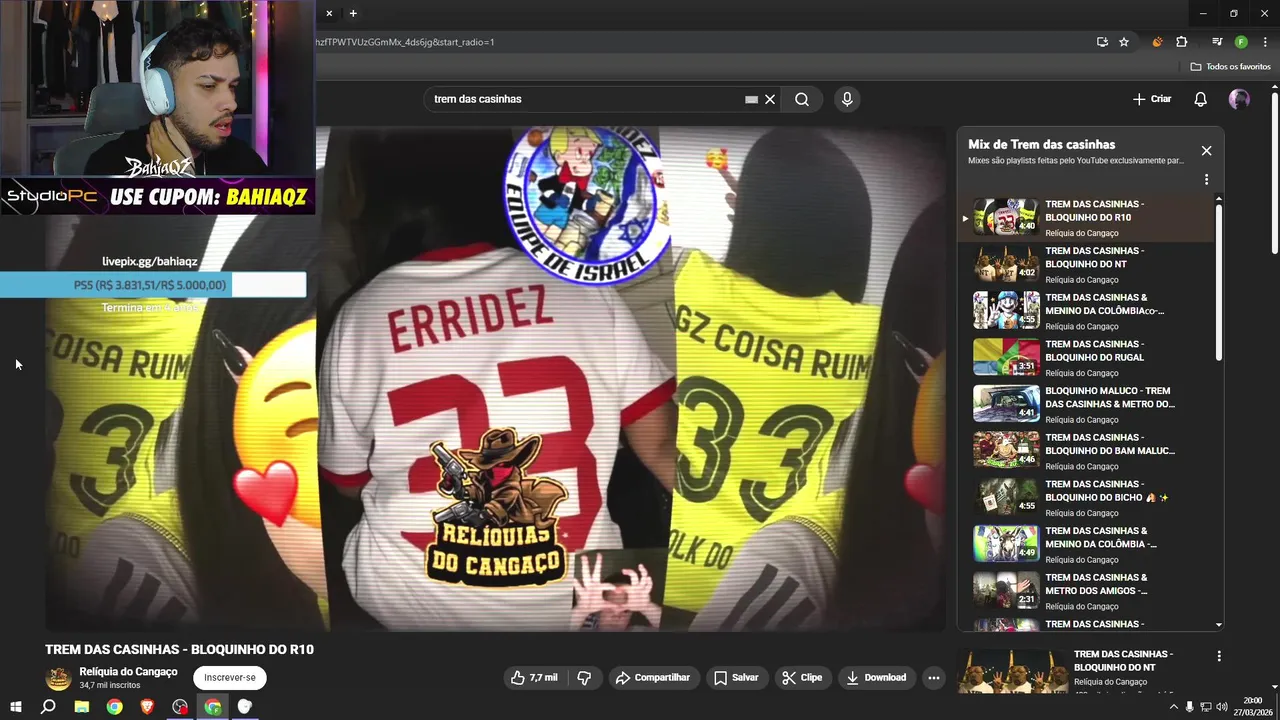
Task: Click the magnifier search button
Action: coord(802,99)
